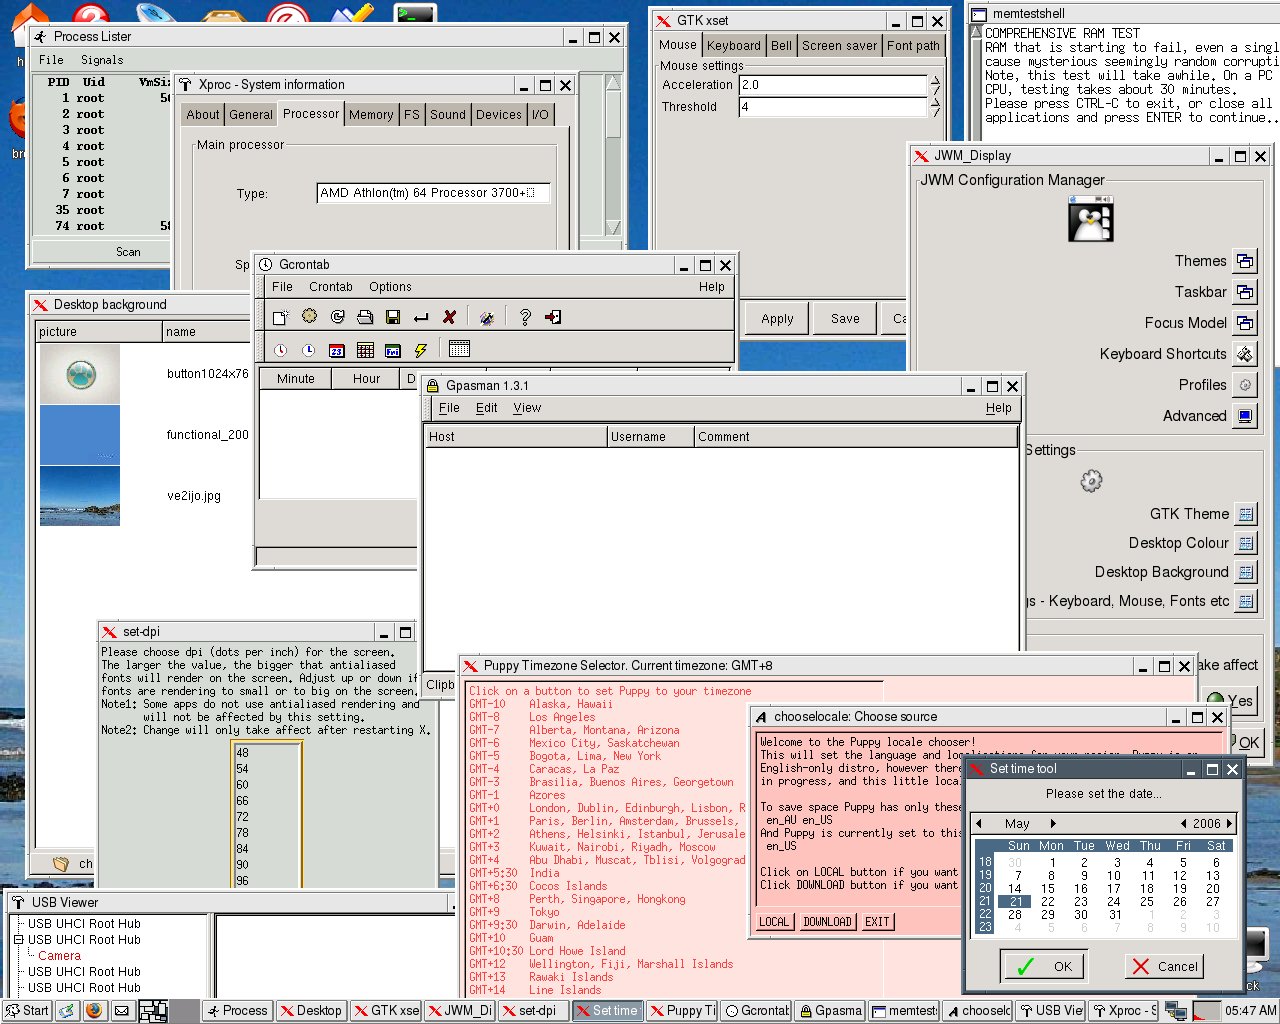This screenshot has height=1024, width=1280.
Task: Click the processor Type field in Xproc
Action: pos(433,193)
